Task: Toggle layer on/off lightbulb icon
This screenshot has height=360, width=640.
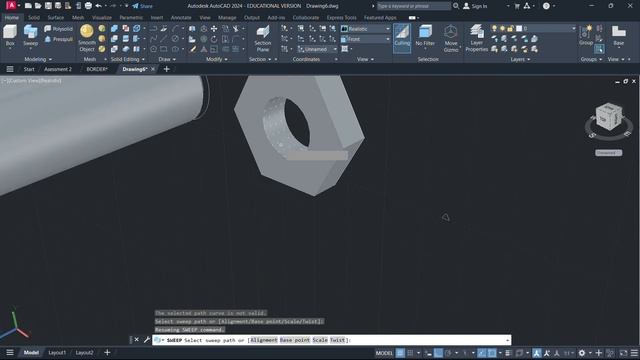Action: coord(494,29)
